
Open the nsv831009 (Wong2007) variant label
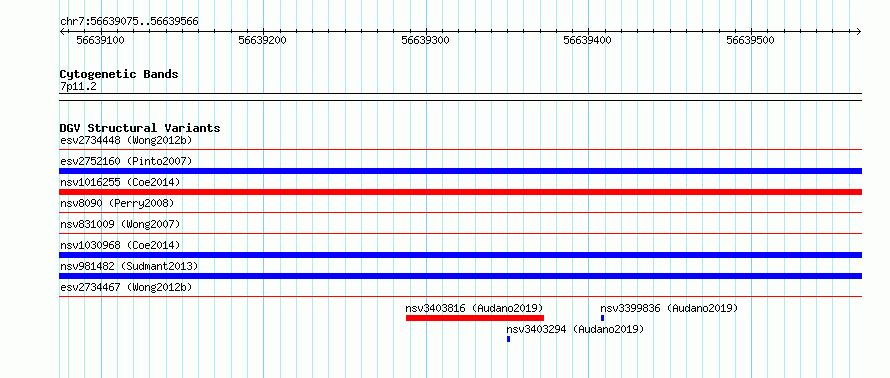[120, 224]
